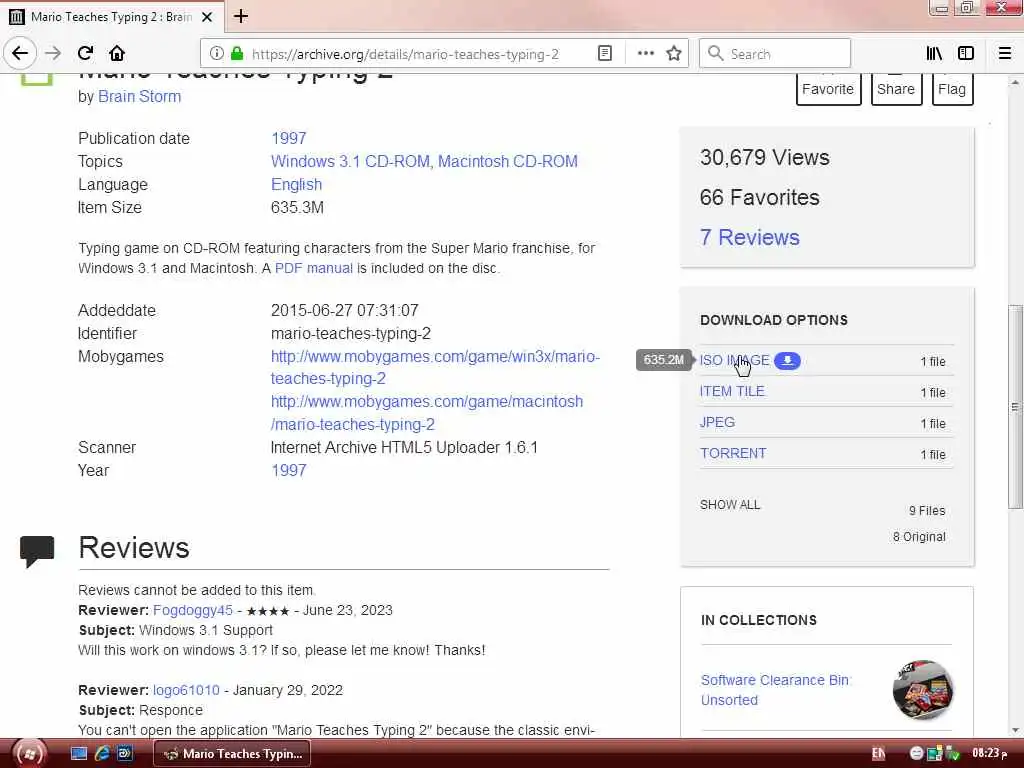Select the ITEM TILE download option
Viewport: 1024px width, 768px height.
732,392
